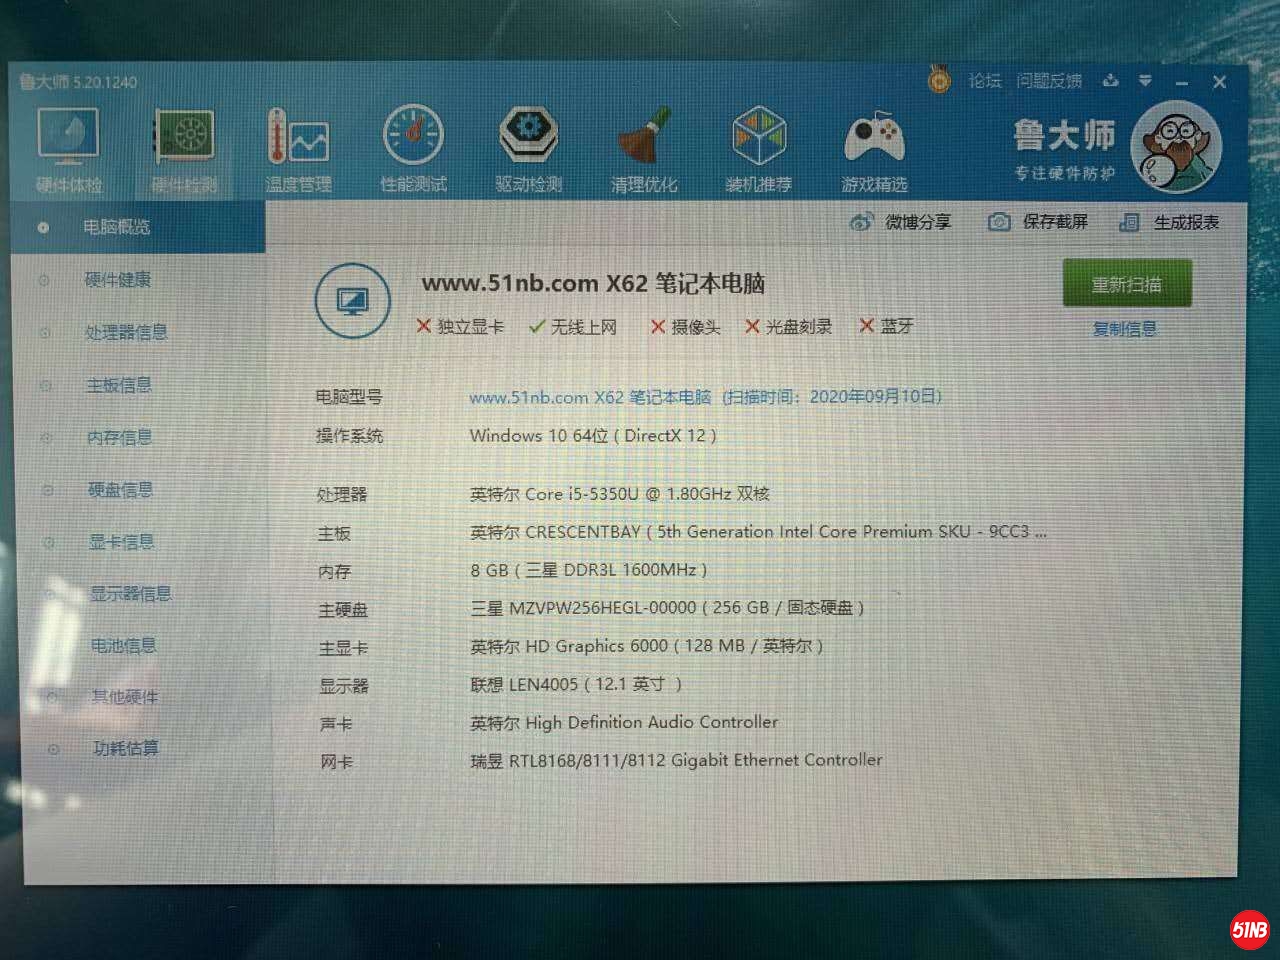Click 光盘刻录 status indicator
This screenshot has width=1280, height=960.
789,327
